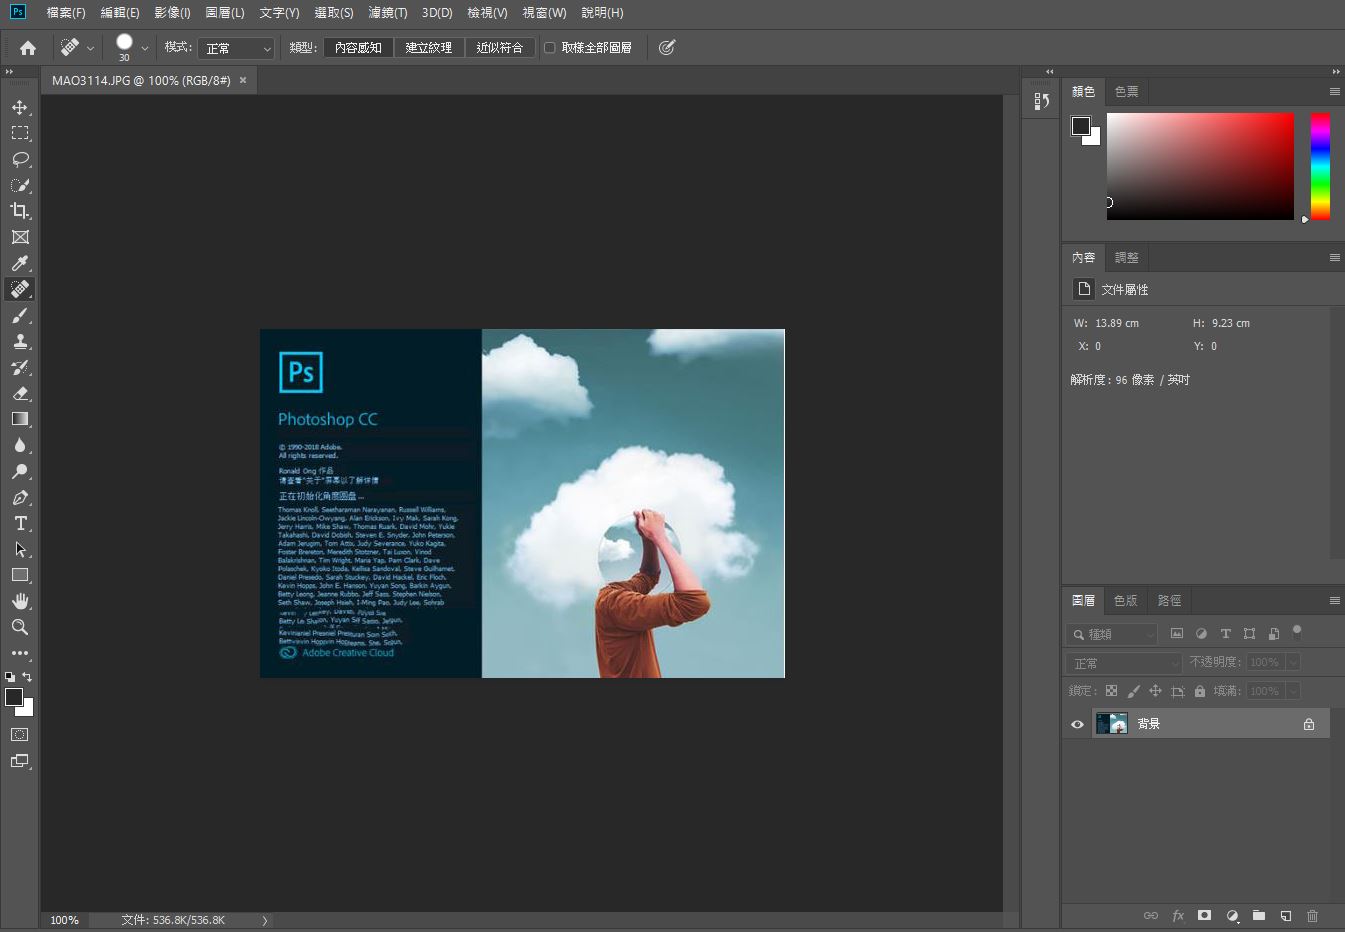Hide the 背景 layer via eye icon

point(1077,724)
